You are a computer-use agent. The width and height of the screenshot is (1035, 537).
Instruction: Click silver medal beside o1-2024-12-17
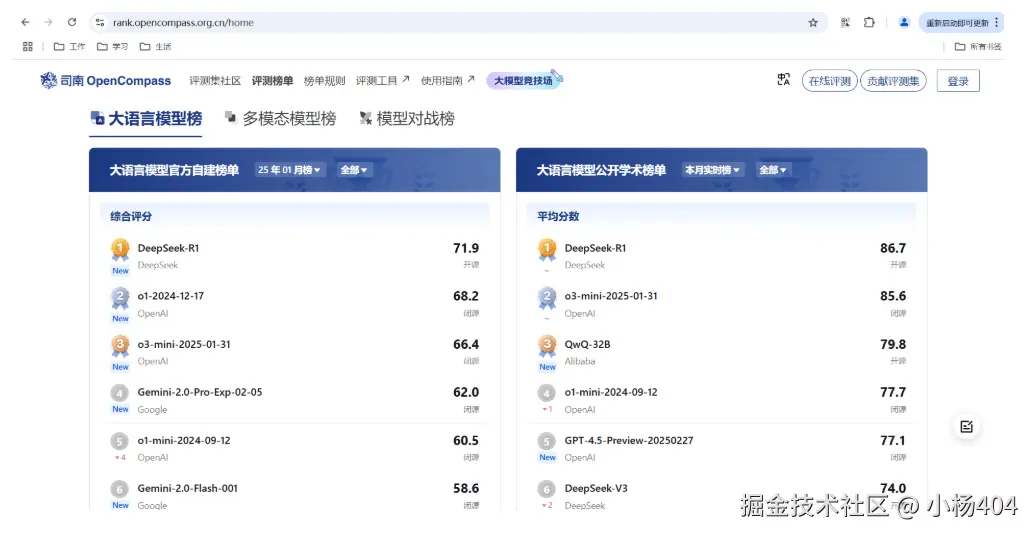[120, 298]
